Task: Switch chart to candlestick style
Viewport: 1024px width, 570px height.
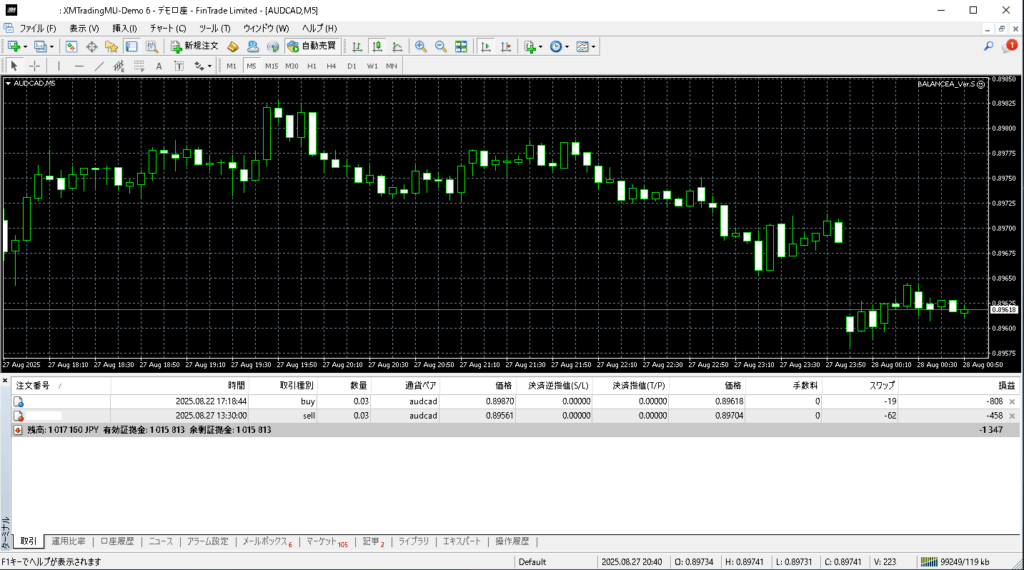Action: click(x=377, y=46)
